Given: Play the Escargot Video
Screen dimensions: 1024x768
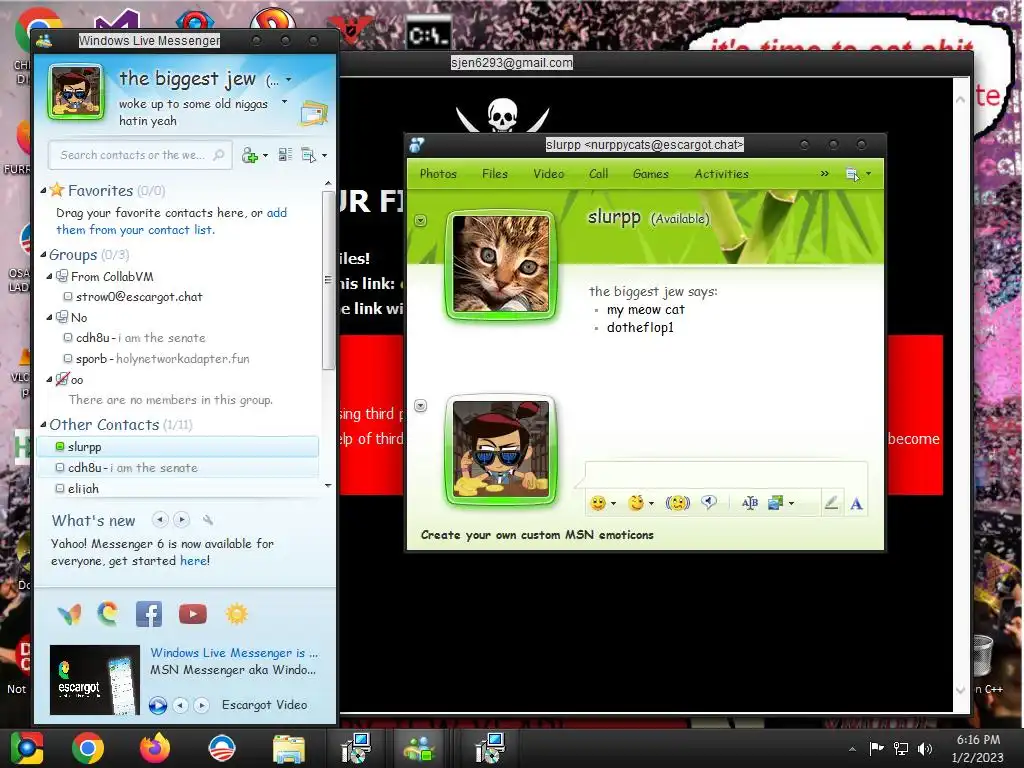Looking at the screenshot, I should click(x=157, y=705).
